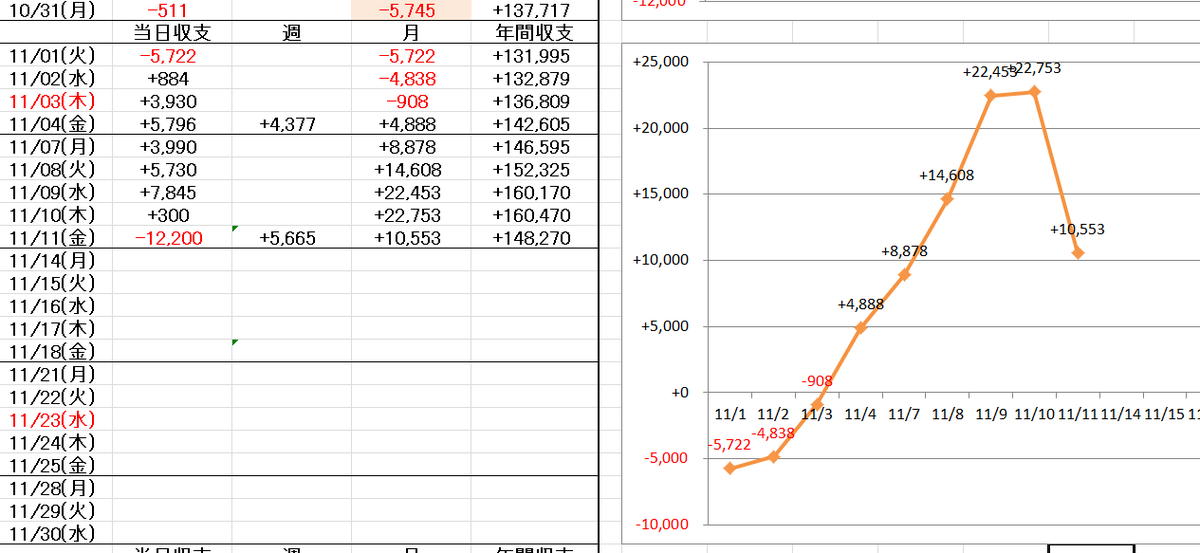Screen dimensions: 1200x553
Task: Click the chart's +25,000 axis label
Action: coord(661,62)
